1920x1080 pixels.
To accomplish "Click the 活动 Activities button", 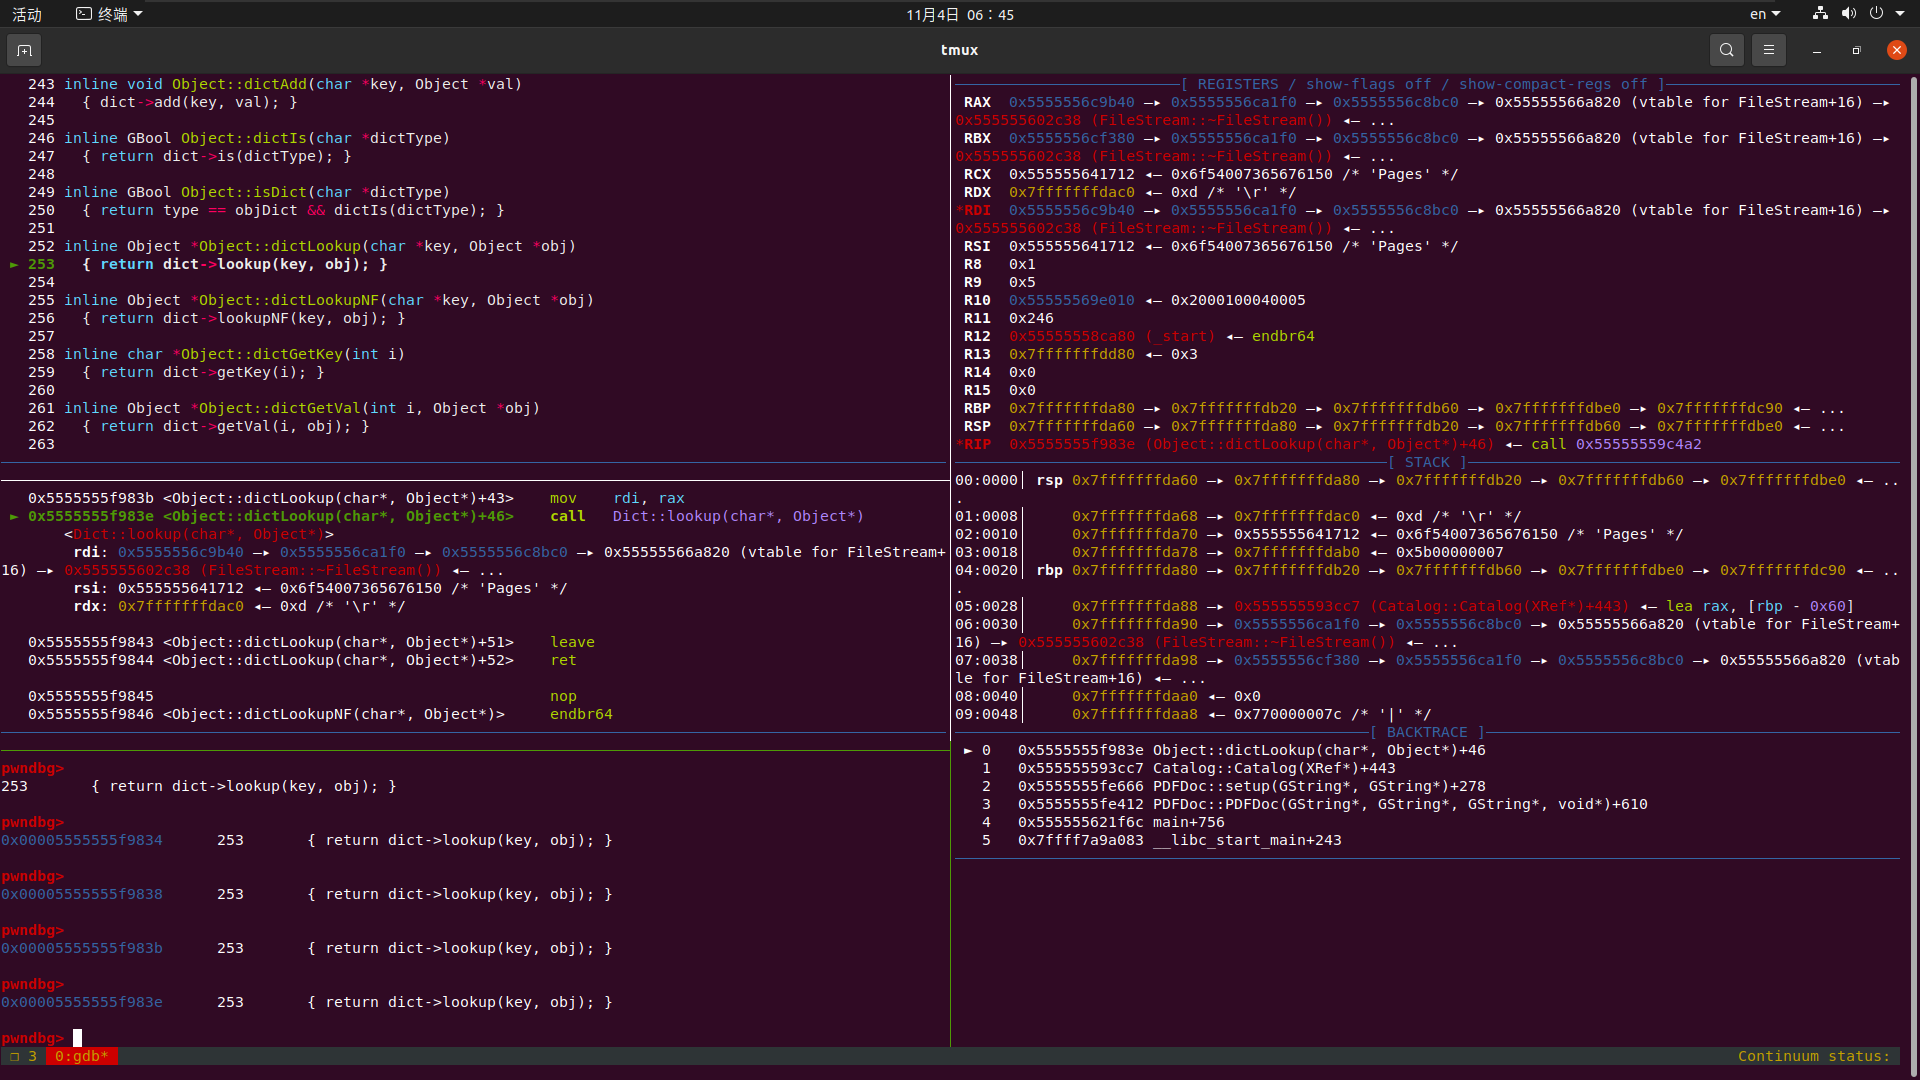I will point(27,14).
